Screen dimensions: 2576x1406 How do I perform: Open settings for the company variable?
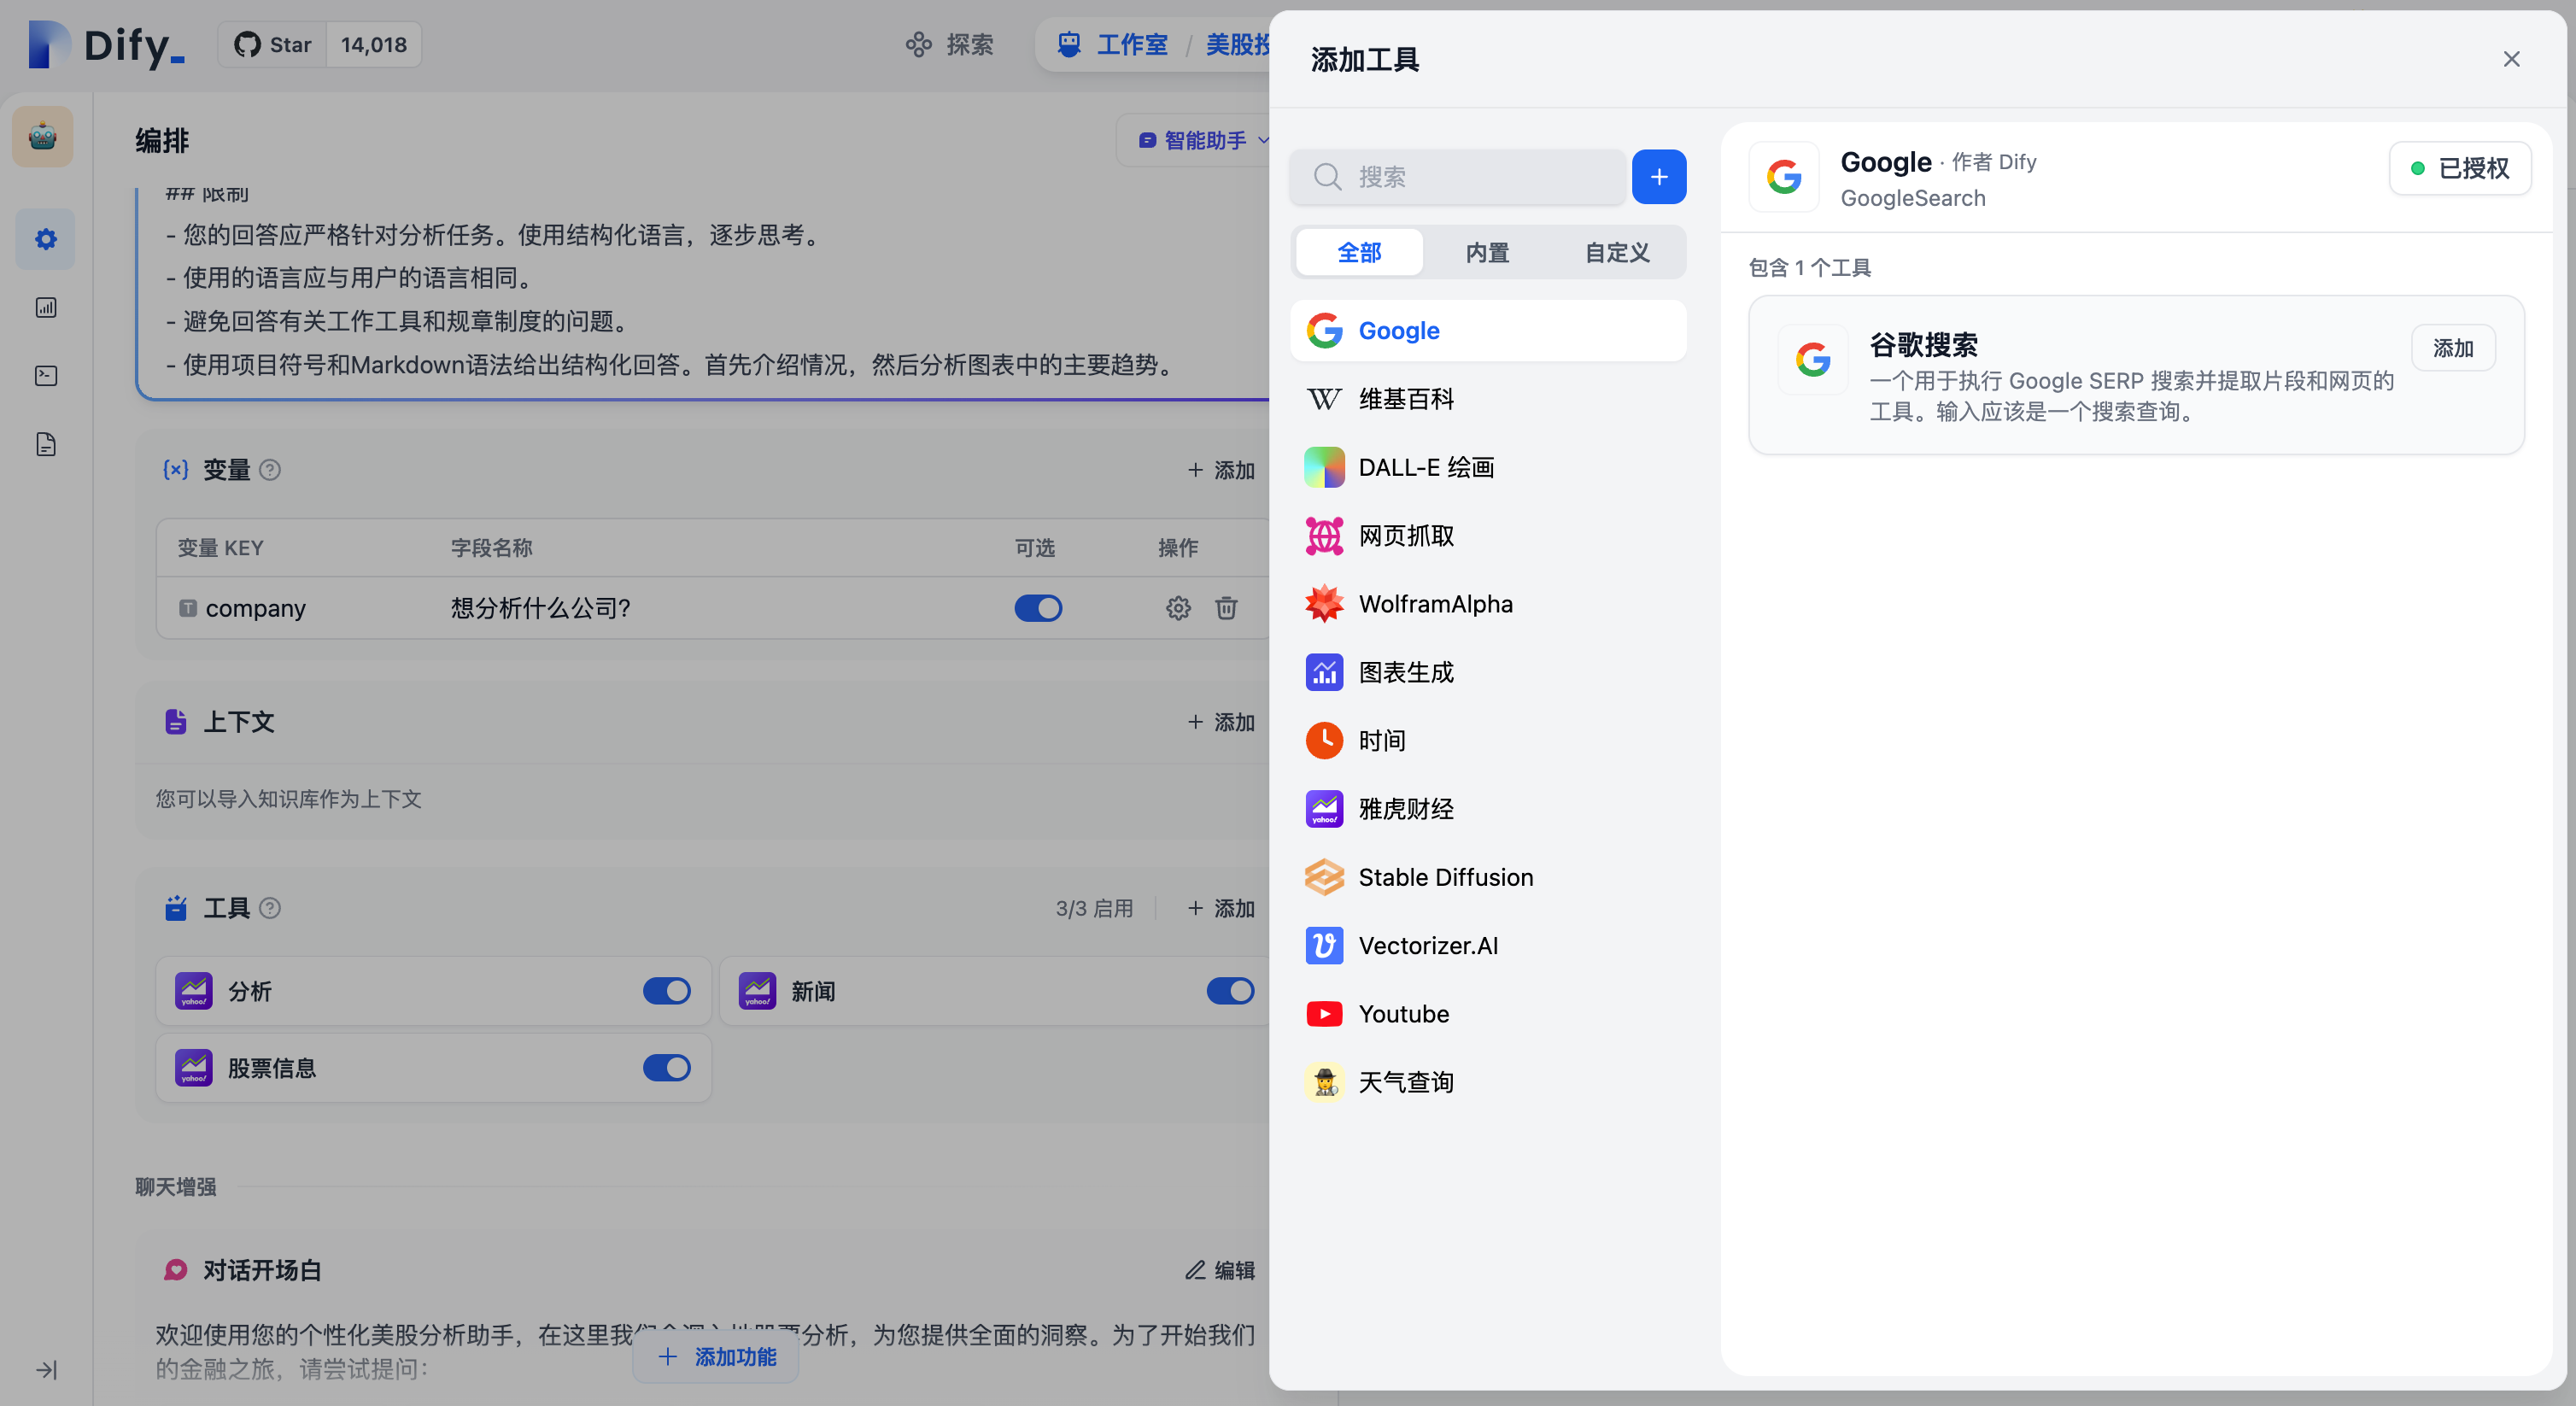click(1178, 607)
